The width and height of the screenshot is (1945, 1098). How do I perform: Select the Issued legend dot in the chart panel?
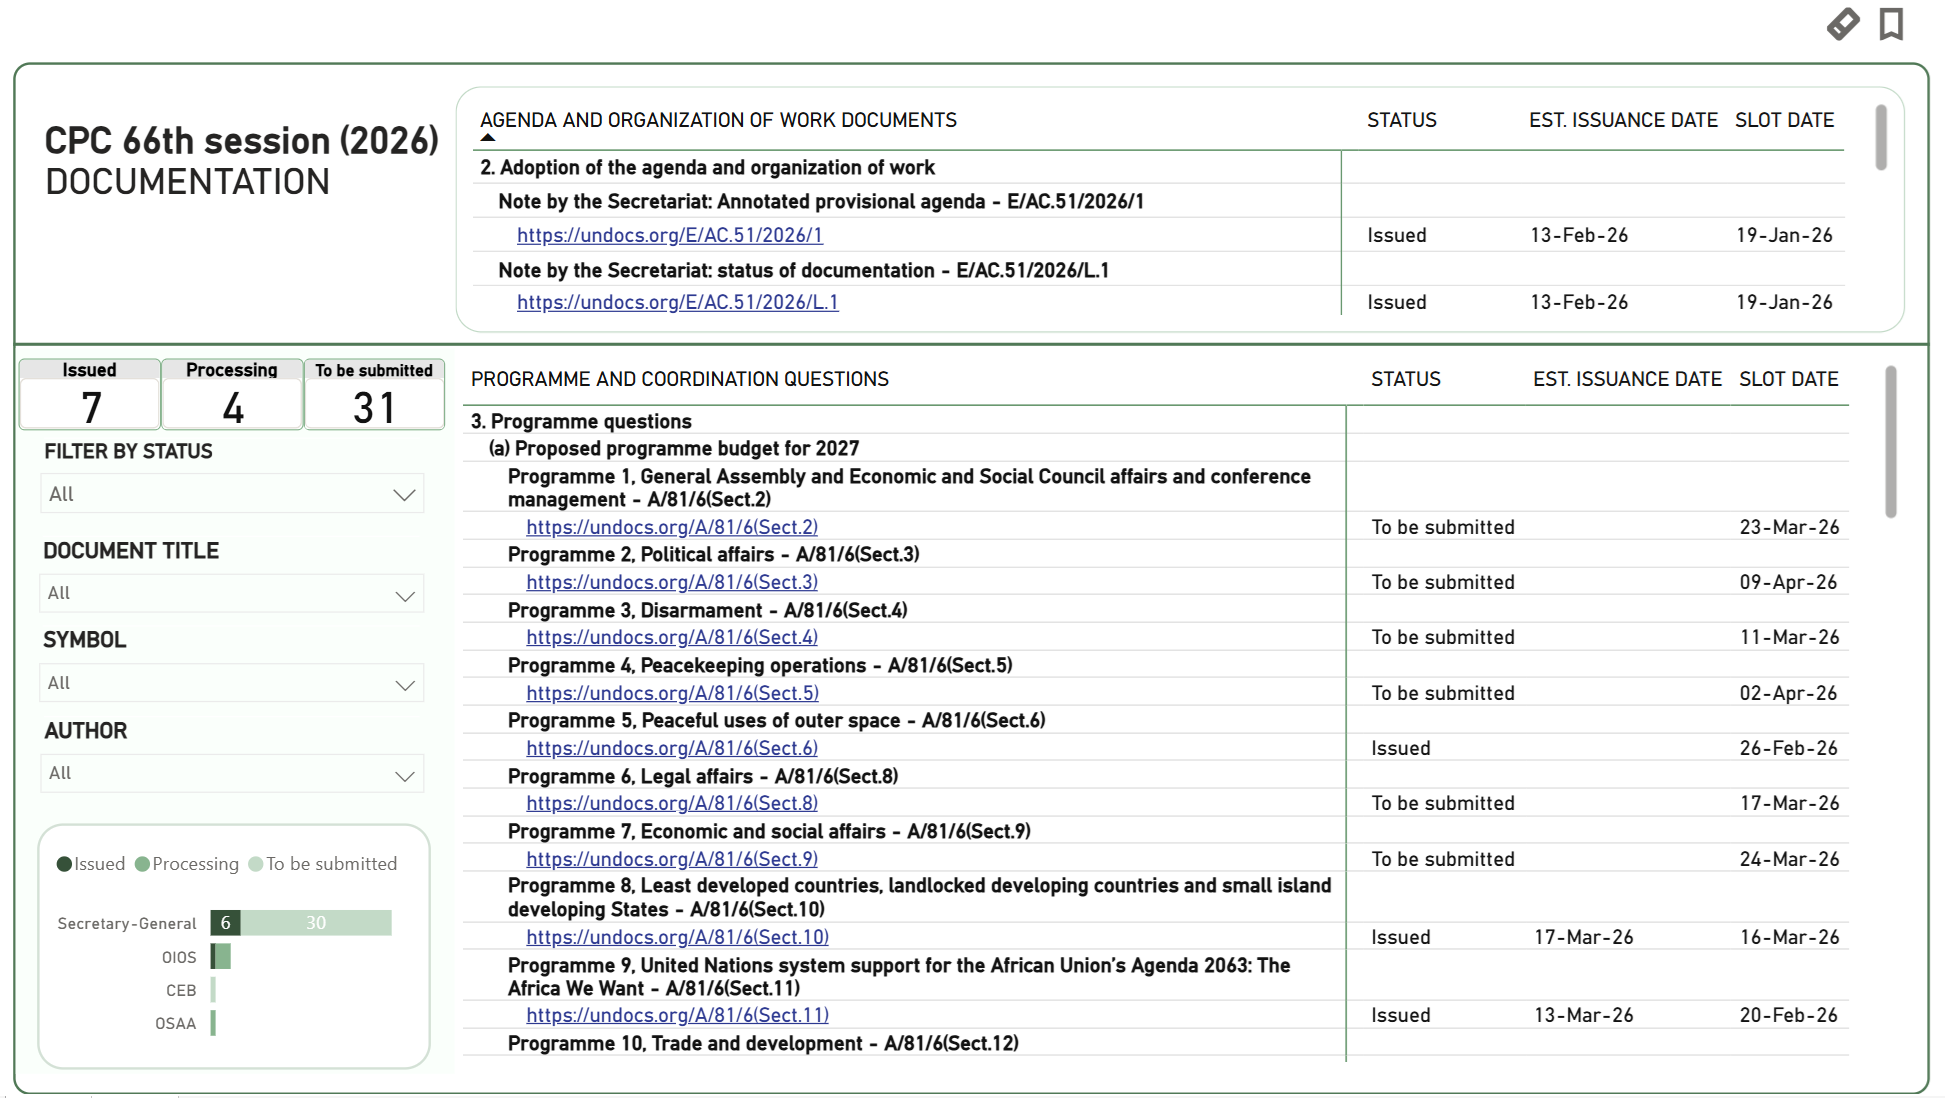click(x=63, y=863)
